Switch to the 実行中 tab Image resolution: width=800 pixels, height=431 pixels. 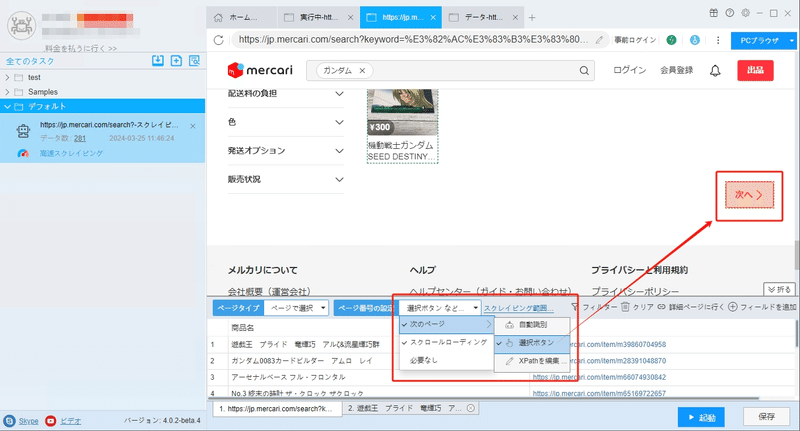point(317,17)
